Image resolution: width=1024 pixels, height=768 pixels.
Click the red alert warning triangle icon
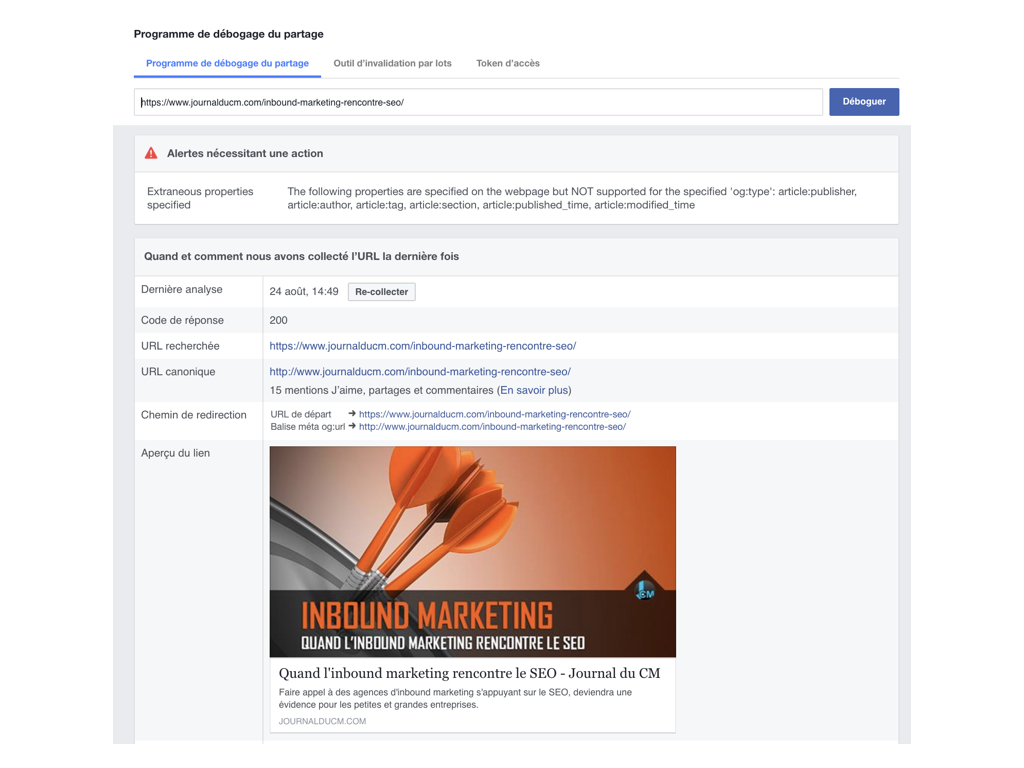[151, 153]
